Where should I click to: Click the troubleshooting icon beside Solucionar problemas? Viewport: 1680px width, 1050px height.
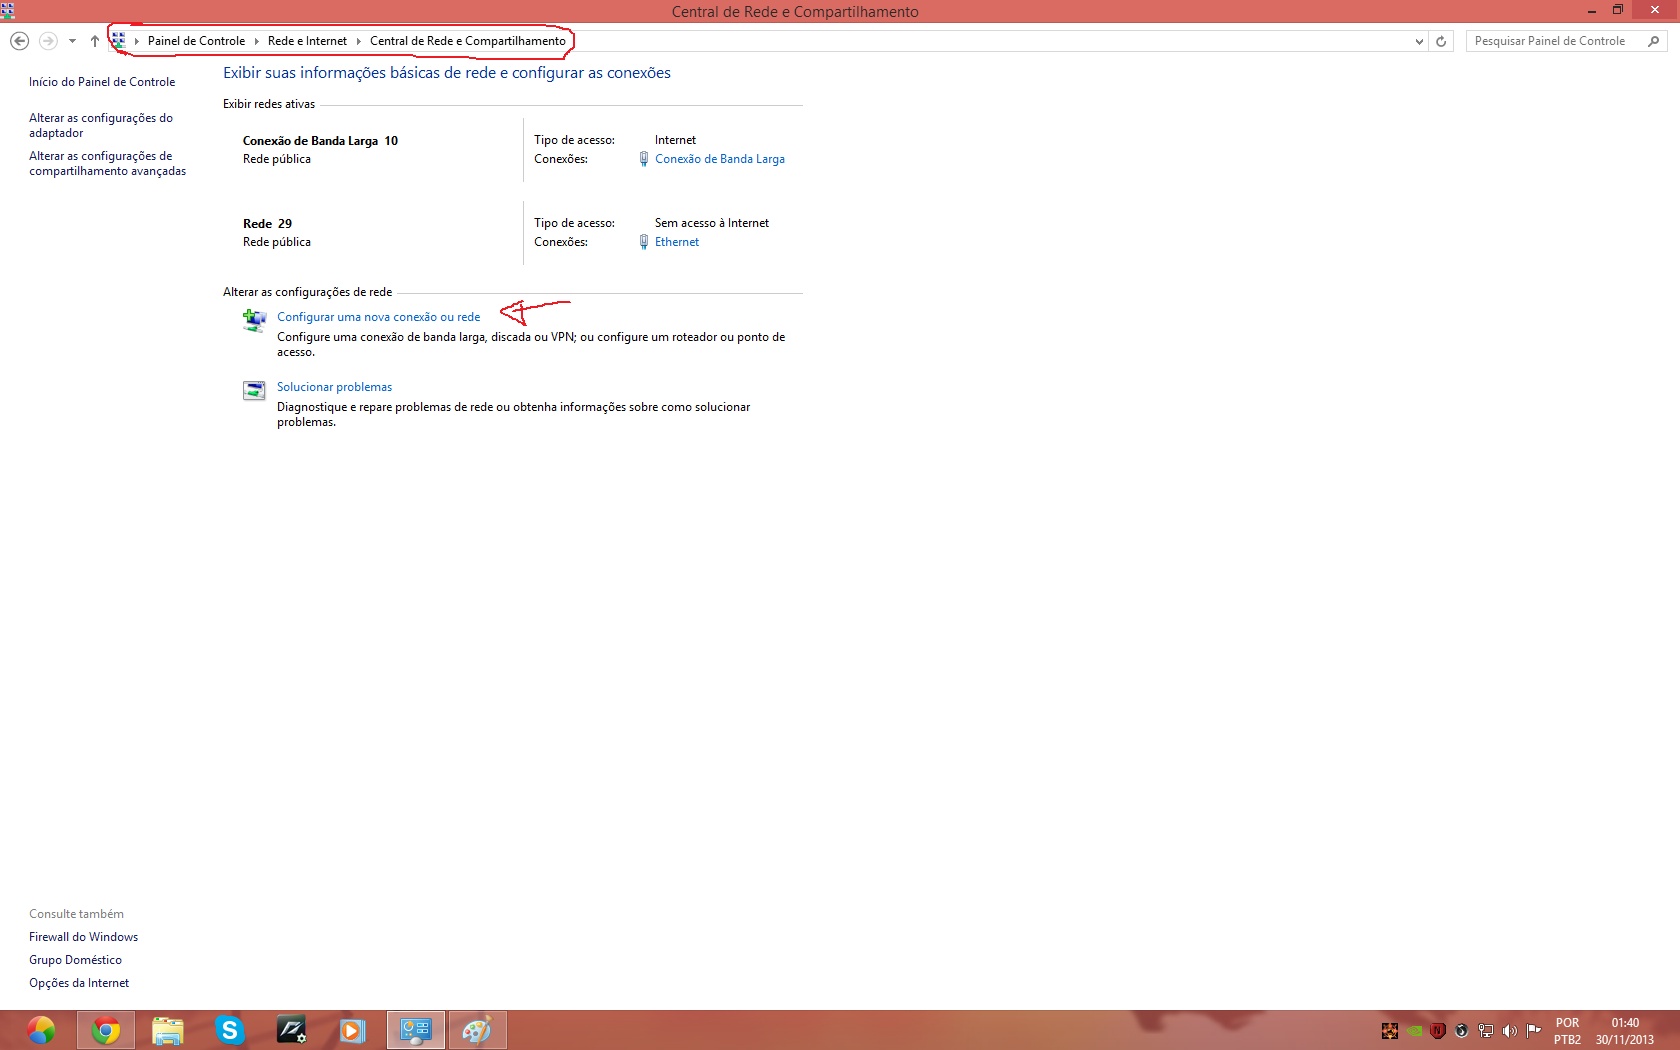click(254, 390)
